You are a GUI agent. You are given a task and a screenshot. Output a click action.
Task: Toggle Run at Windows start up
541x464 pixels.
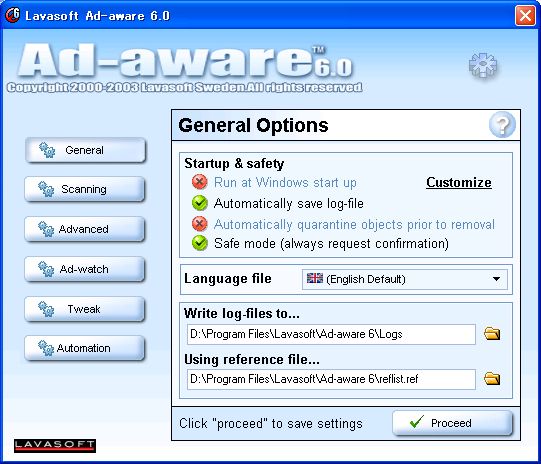200,182
